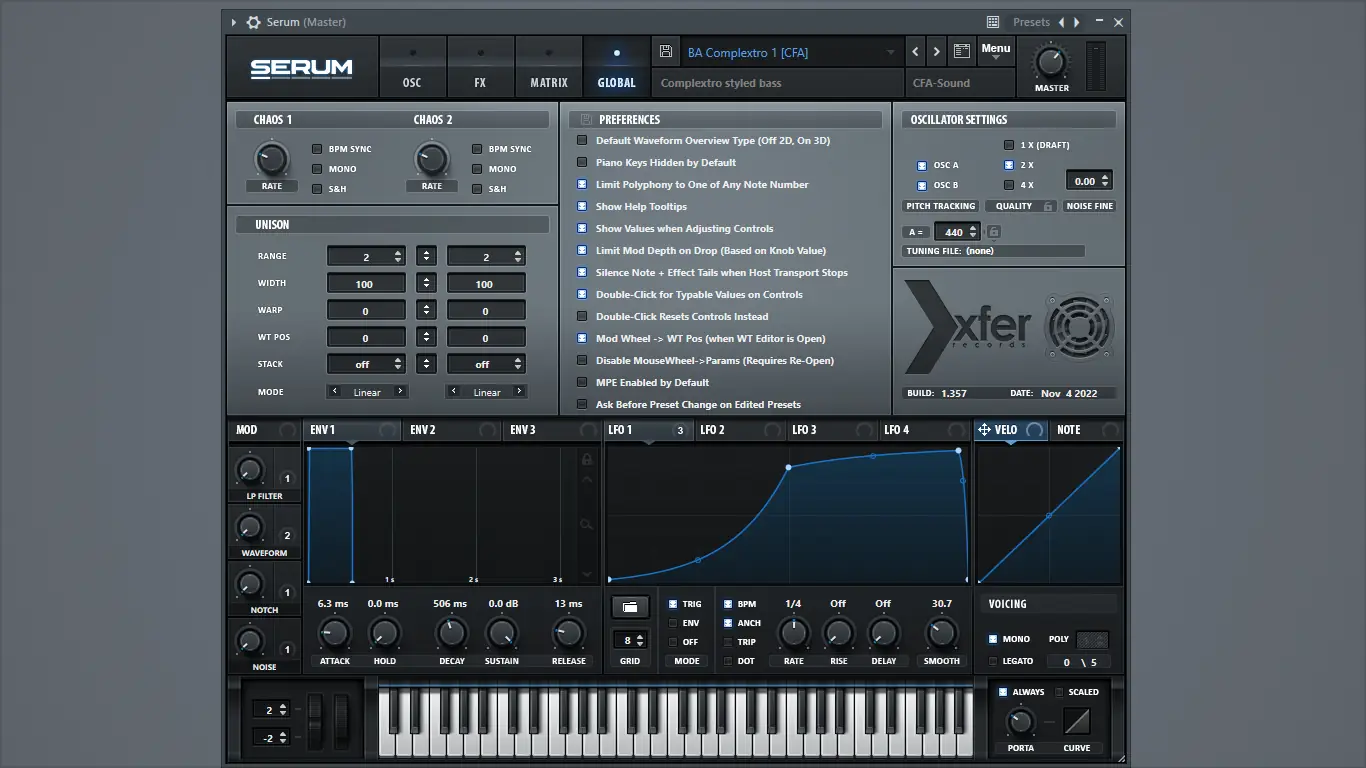This screenshot has height=768, width=1366.
Task: Open the preset browser icon next to Menu
Action: [x=962, y=52]
